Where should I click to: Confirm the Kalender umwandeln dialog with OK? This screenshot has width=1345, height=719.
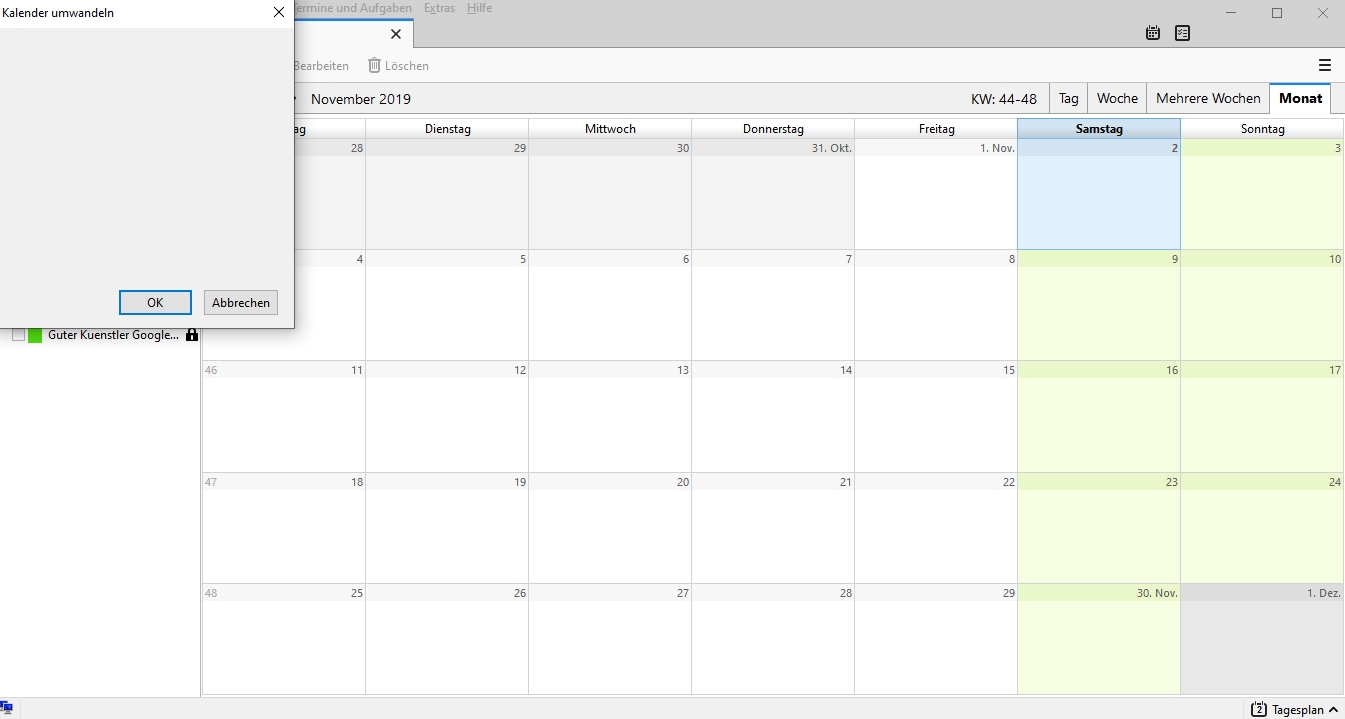click(155, 303)
